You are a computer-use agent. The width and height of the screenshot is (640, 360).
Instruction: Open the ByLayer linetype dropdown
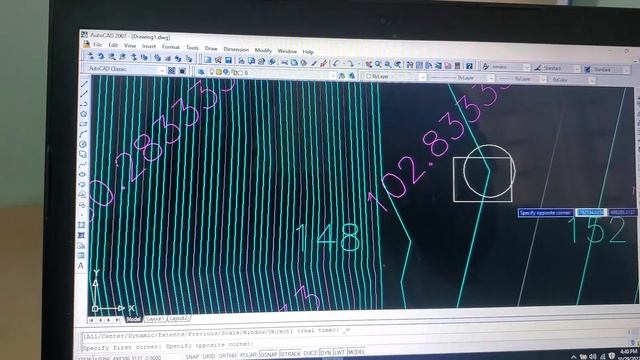(491, 78)
